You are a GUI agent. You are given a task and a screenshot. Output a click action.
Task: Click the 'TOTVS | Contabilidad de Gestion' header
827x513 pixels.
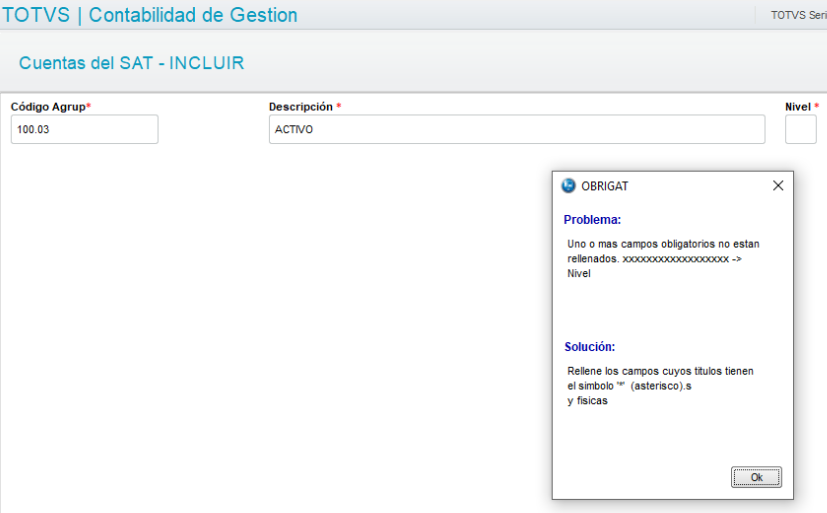click(150, 15)
